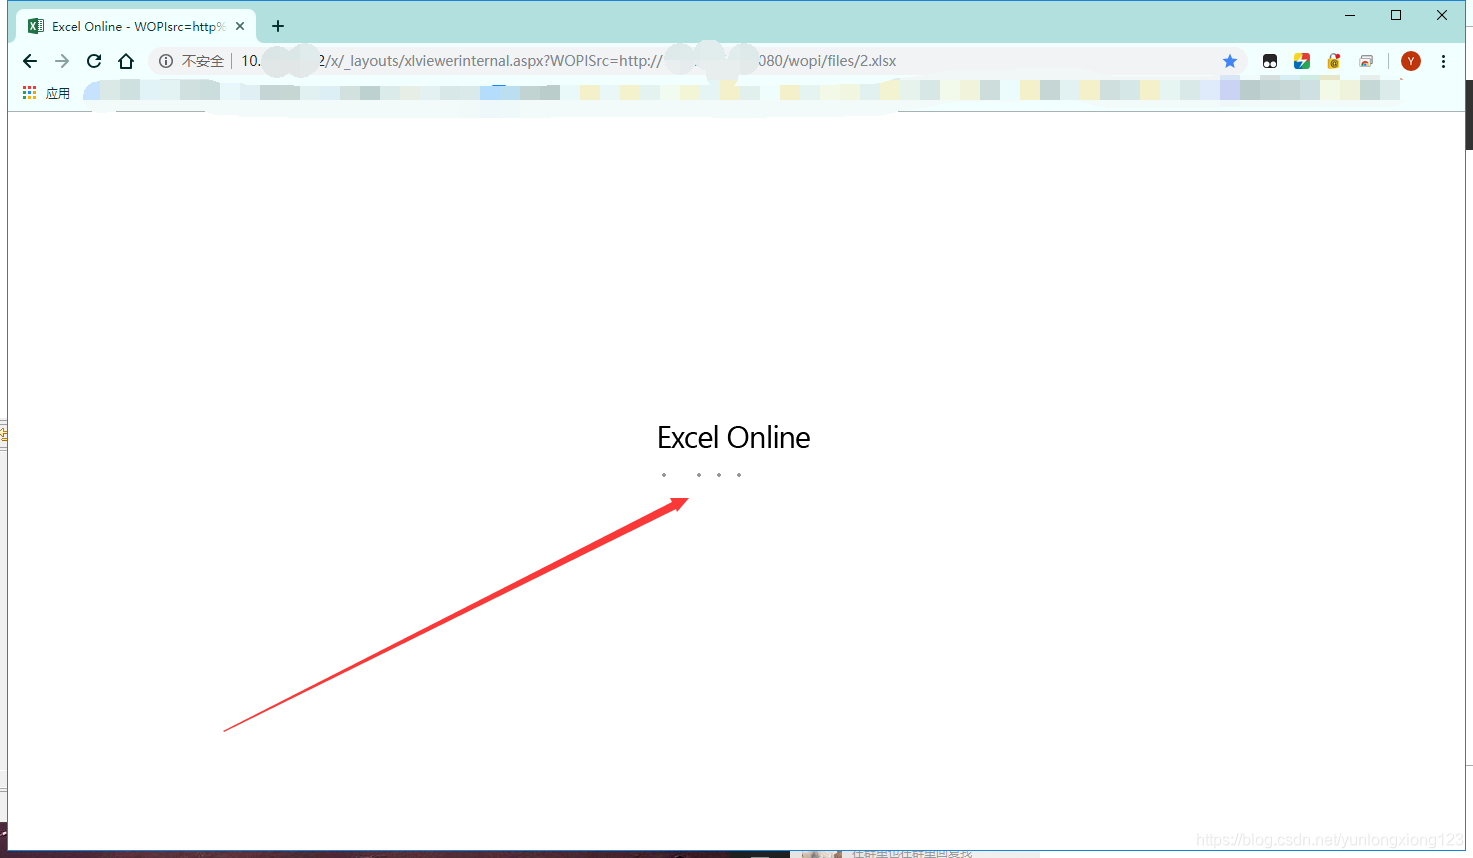Screen dimensions: 1473x858
Task: Reload the Excel Online page
Action: pos(94,61)
